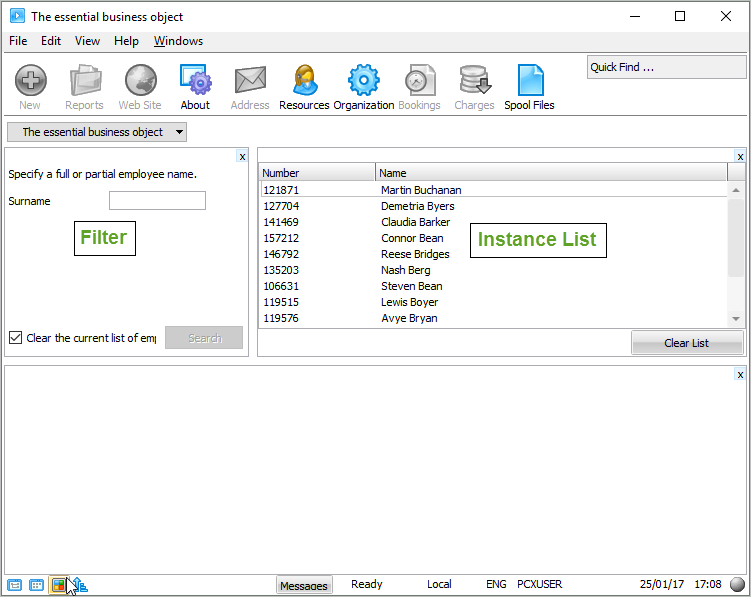Image resolution: width=751 pixels, height=597 pixels.
Task: Expand 'The essential business object' dropdown
Action: (x=97, y=132)
